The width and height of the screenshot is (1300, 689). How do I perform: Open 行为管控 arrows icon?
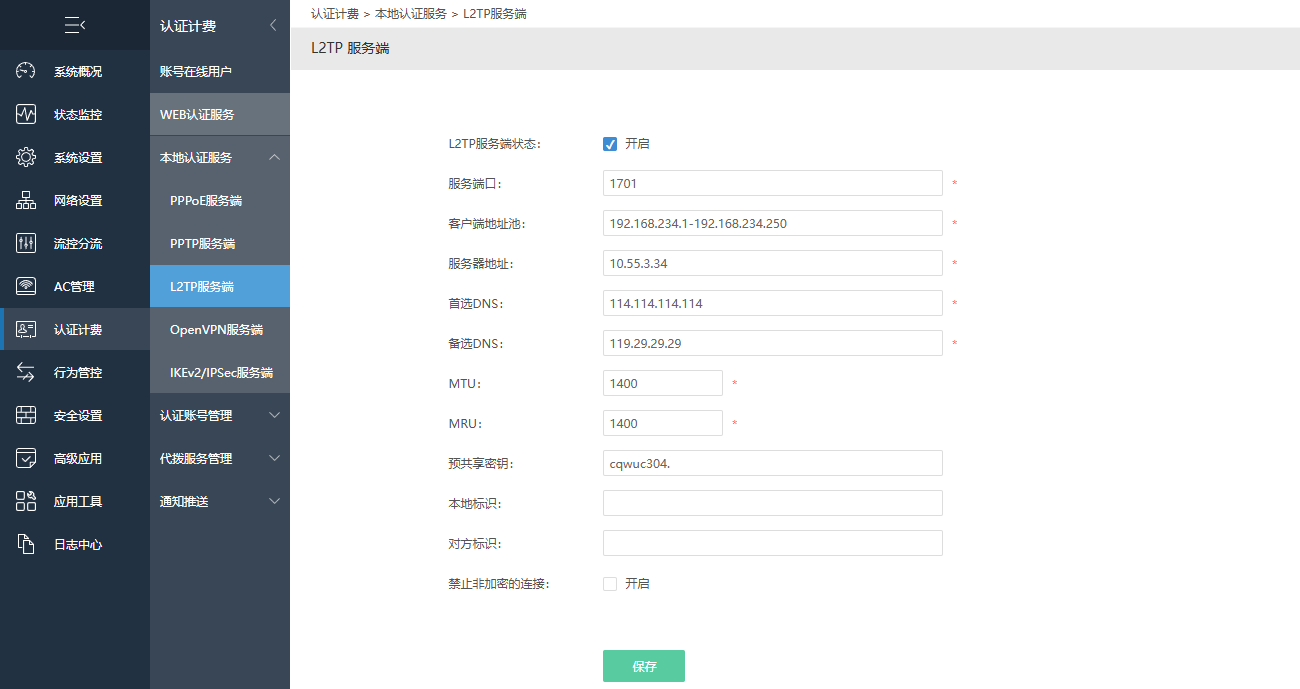[26, 373]
